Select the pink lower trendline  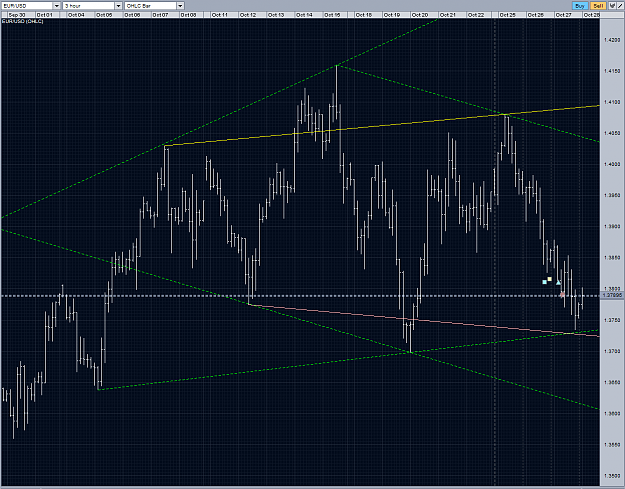tap(424, 320)
